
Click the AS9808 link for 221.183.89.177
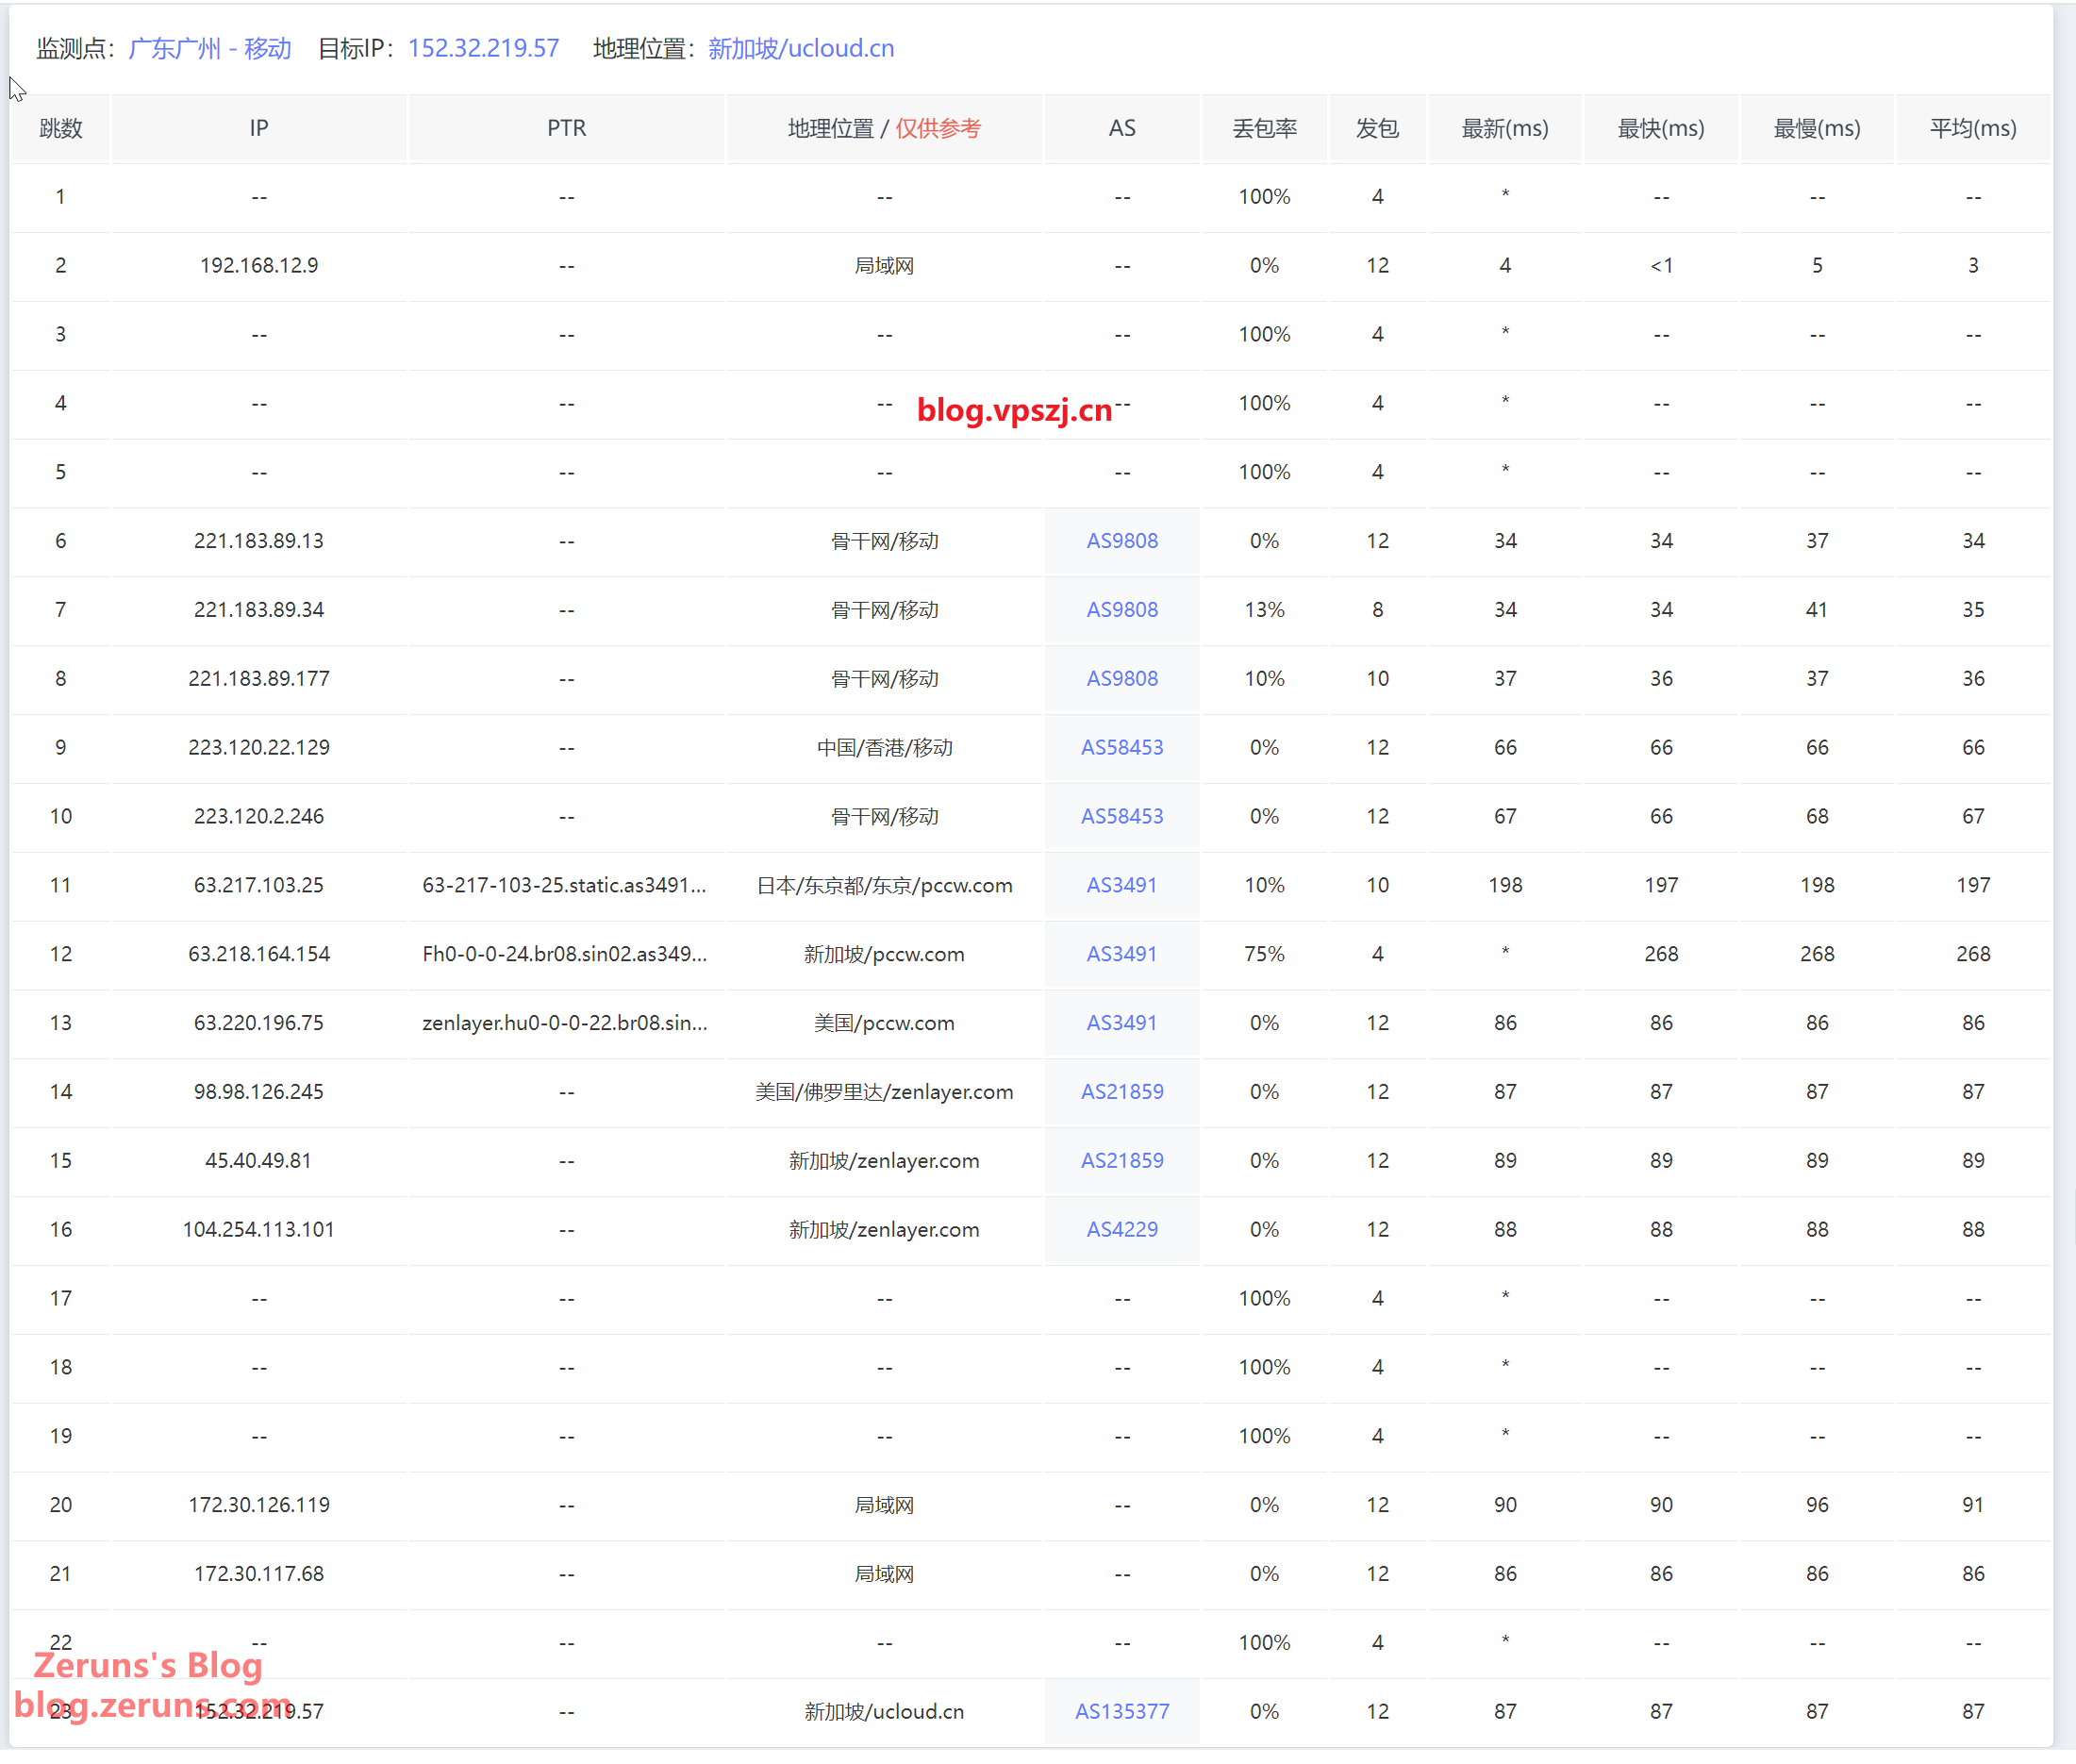click(1121, 678)
